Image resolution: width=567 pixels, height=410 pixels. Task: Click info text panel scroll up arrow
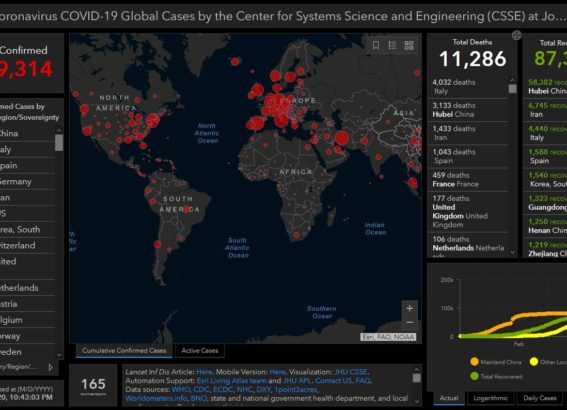[x=417, y=370]
